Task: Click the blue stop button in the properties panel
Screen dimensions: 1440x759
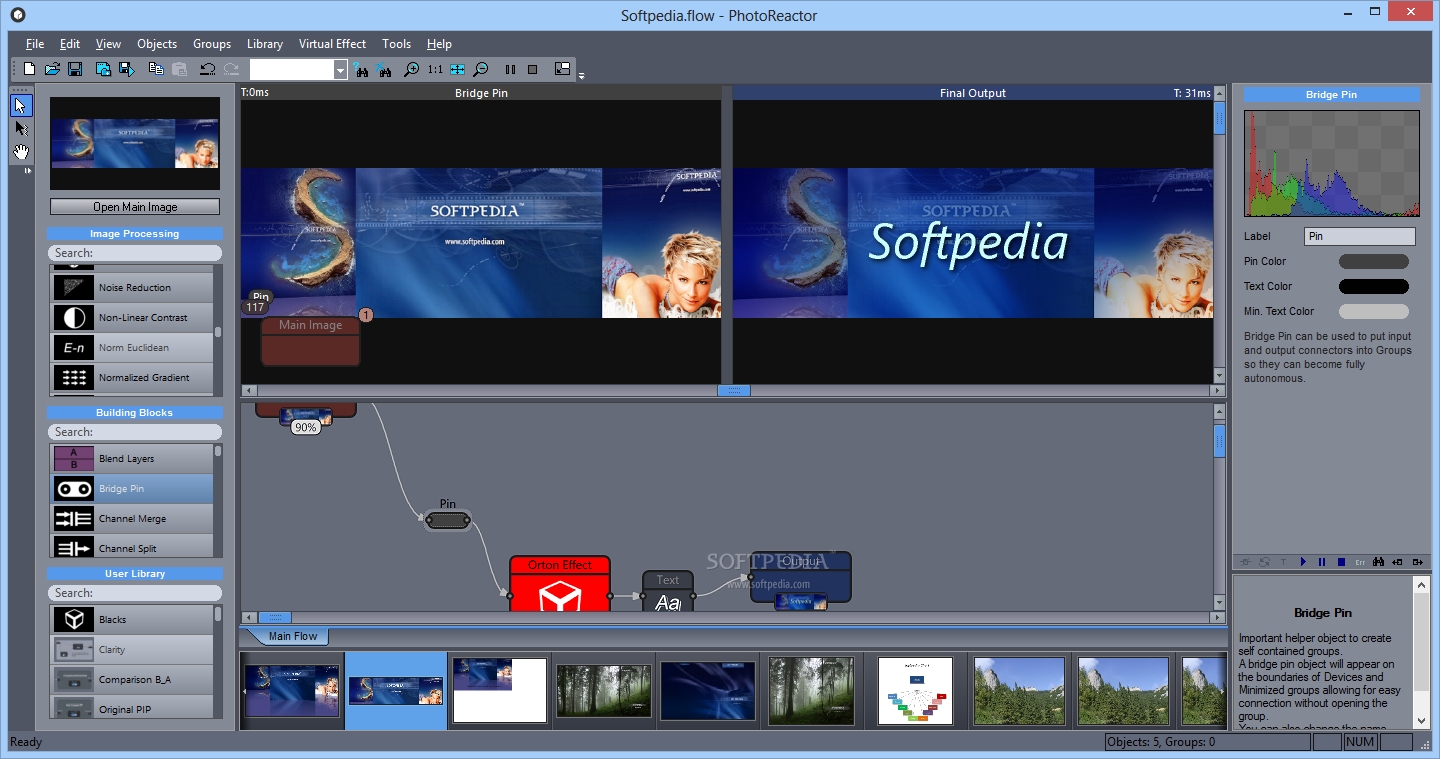Action: (1341, 562)
